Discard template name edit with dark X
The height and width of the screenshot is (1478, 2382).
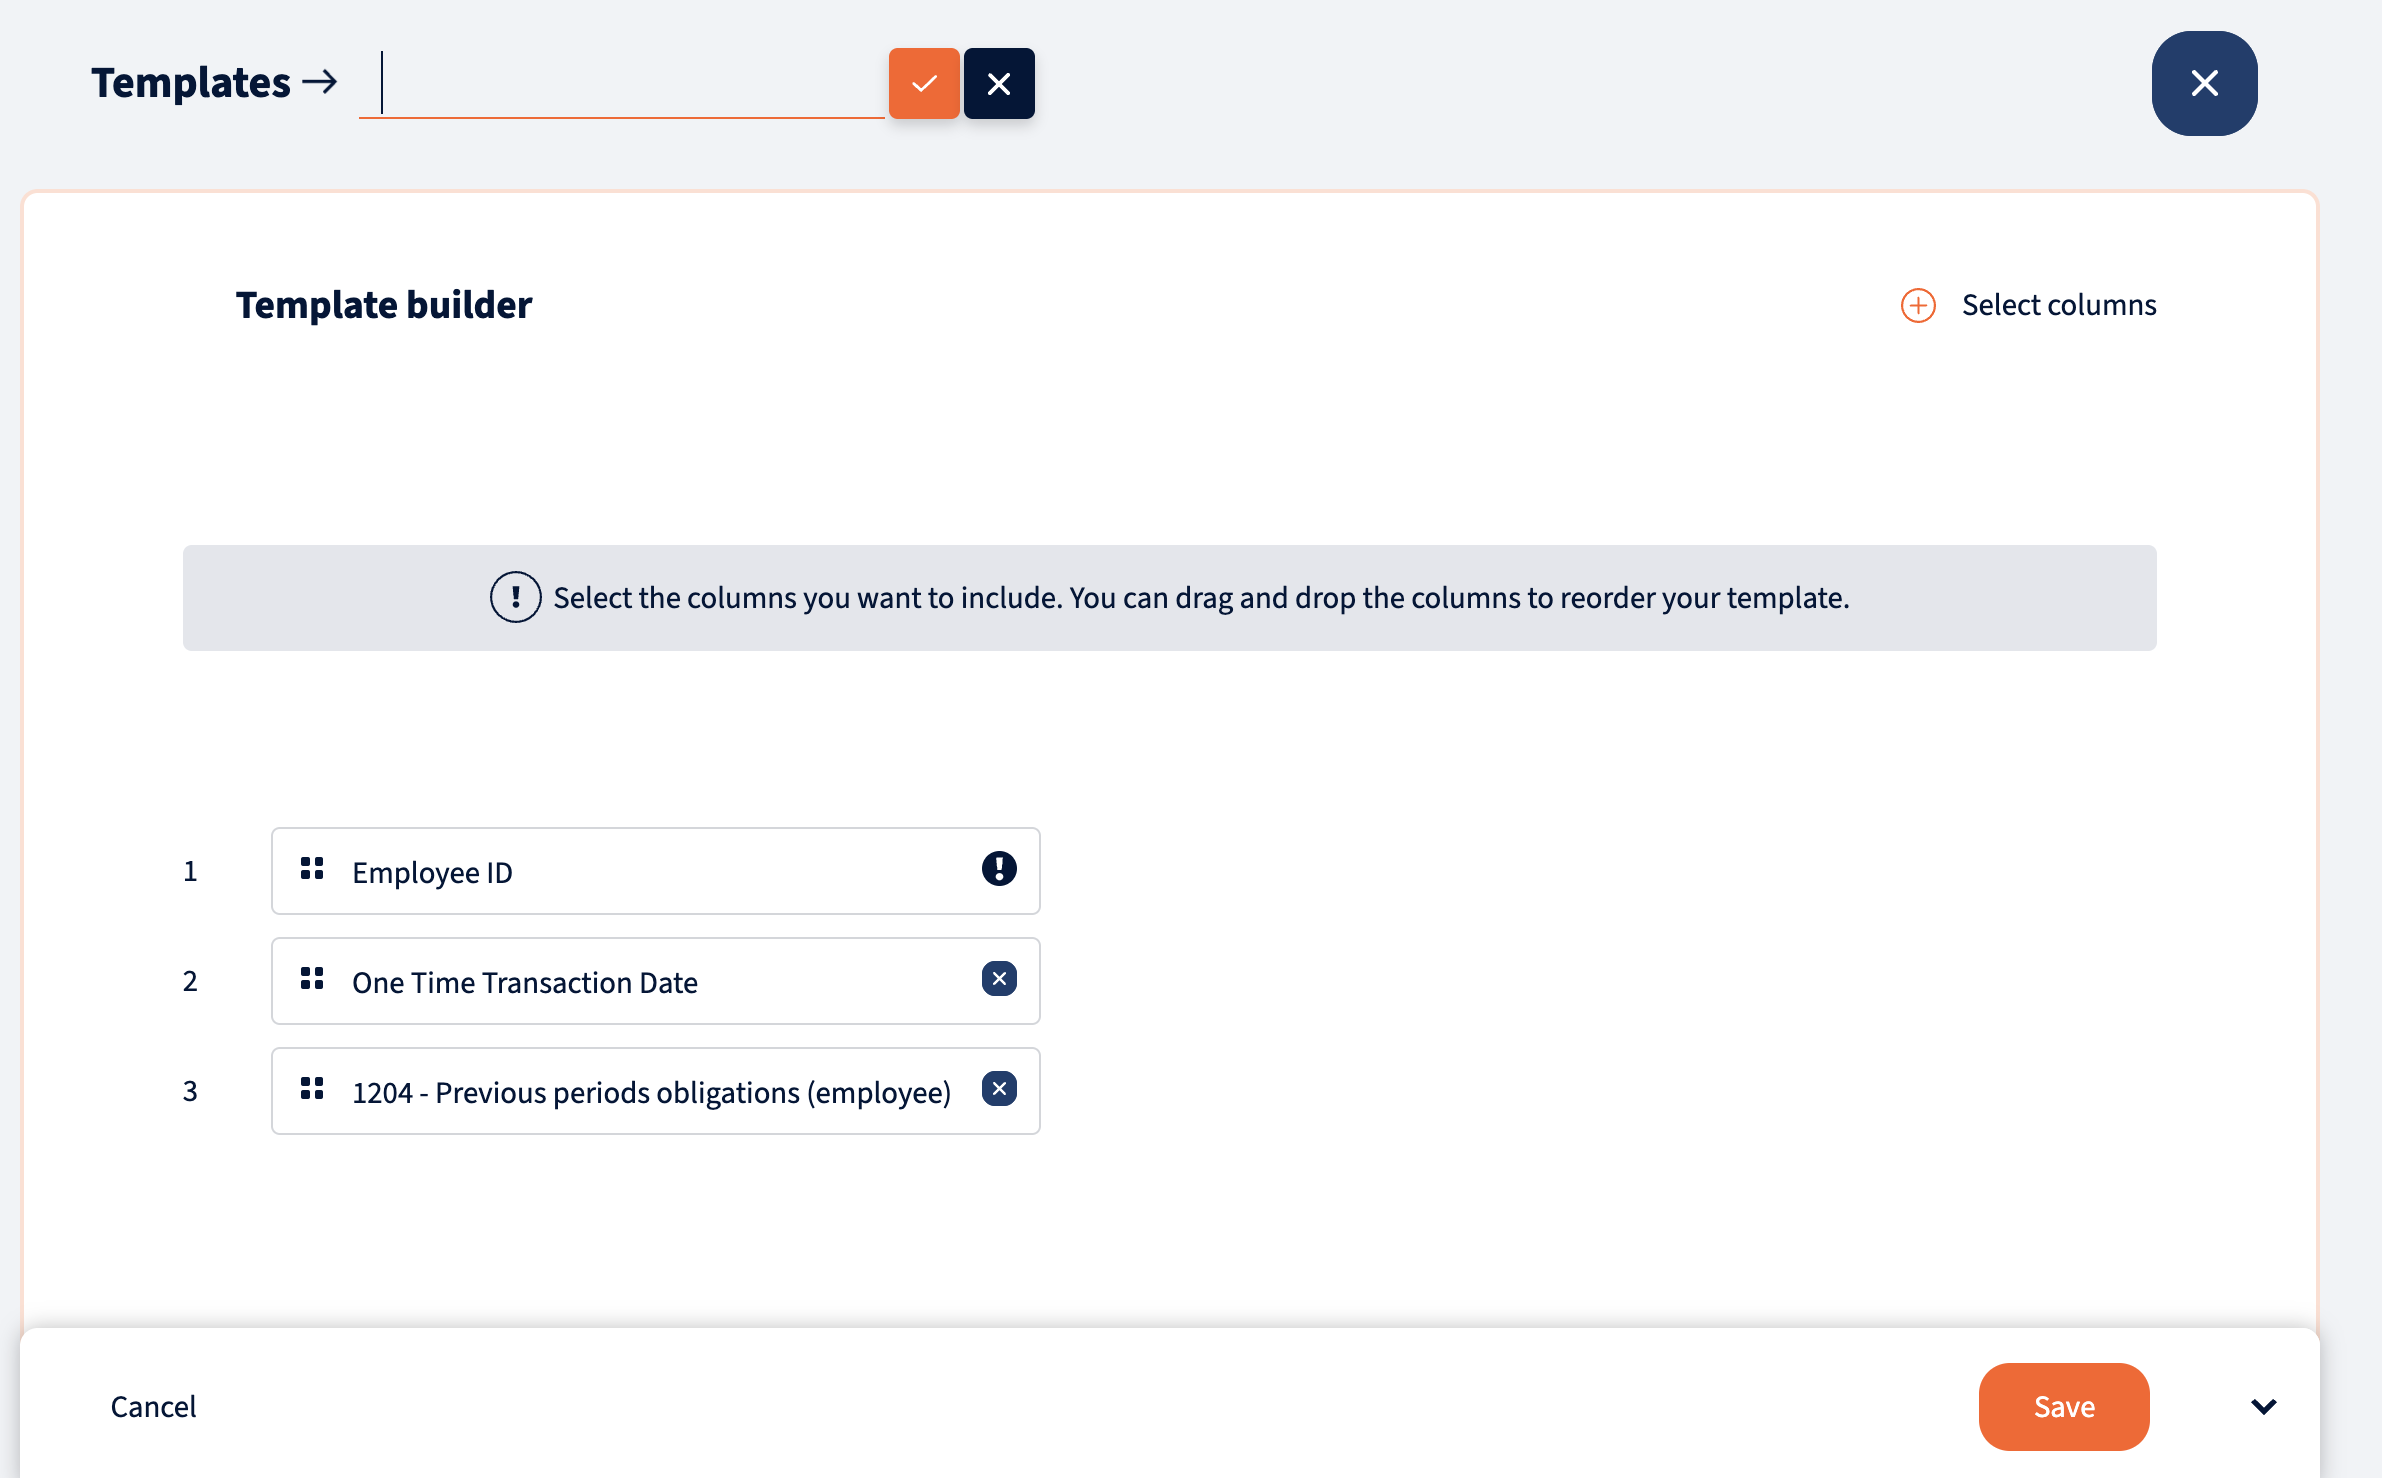999,83
